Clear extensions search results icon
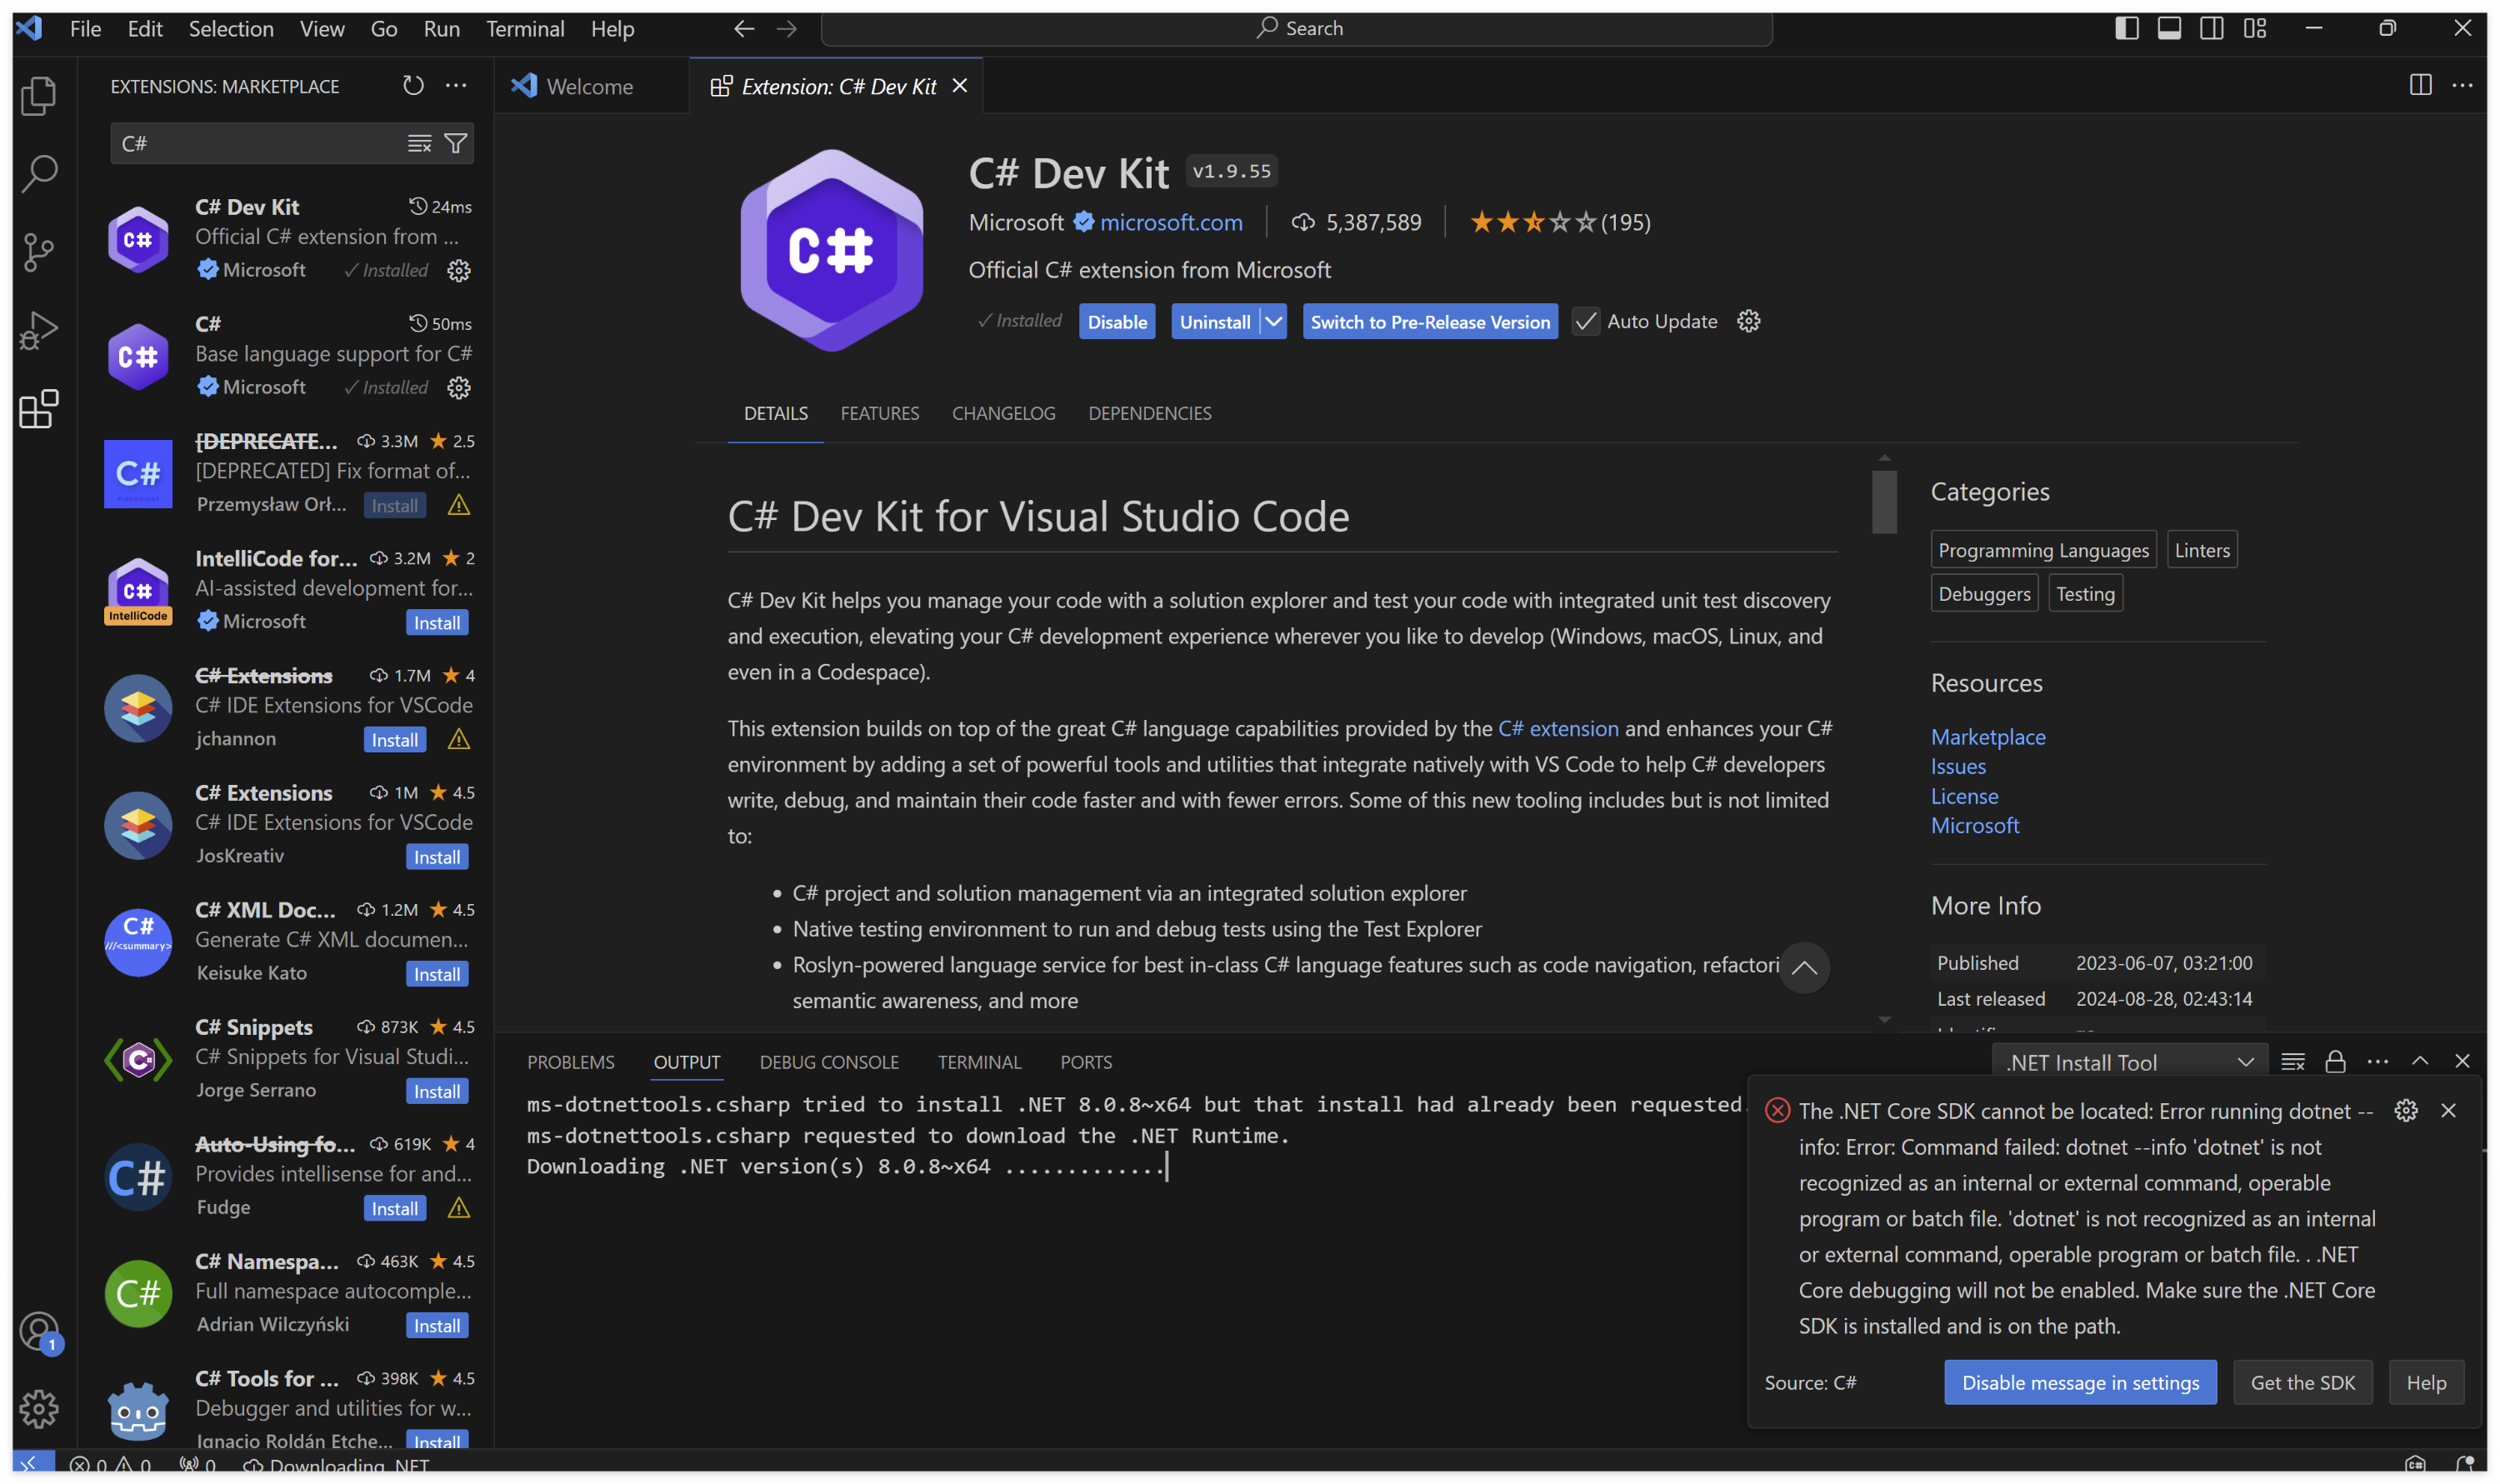 pos(419,144)
